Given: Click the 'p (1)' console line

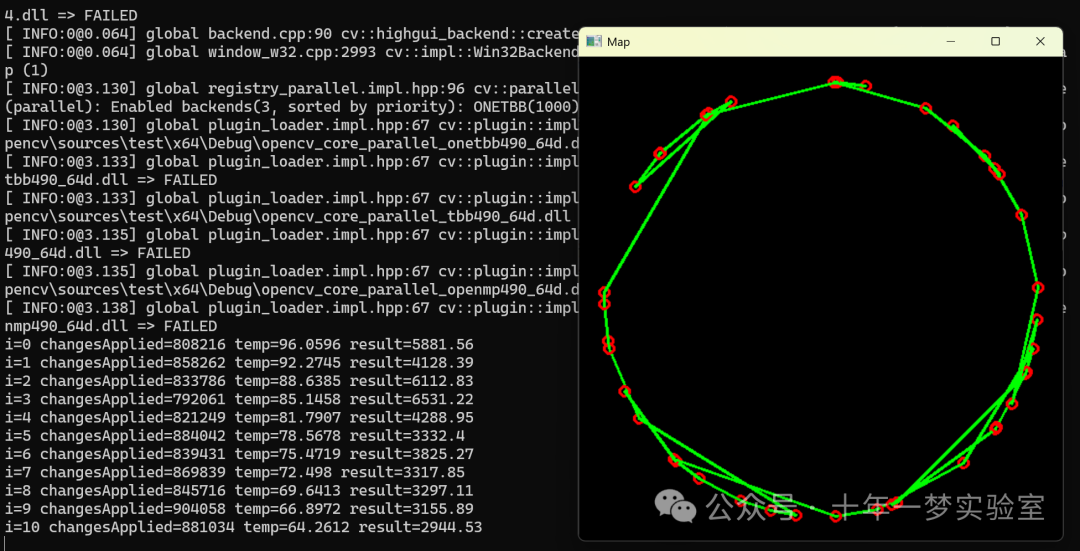Looking at the screenshot, I should point(27,70).
